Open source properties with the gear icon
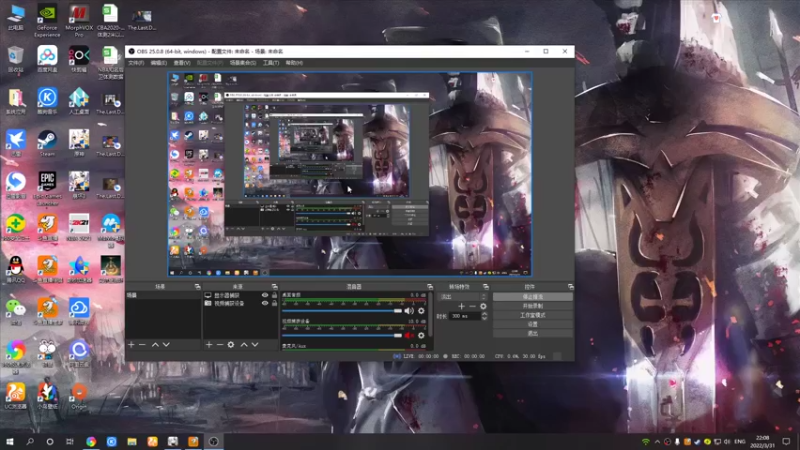800x450 pixels. click(x=231, y=345)
